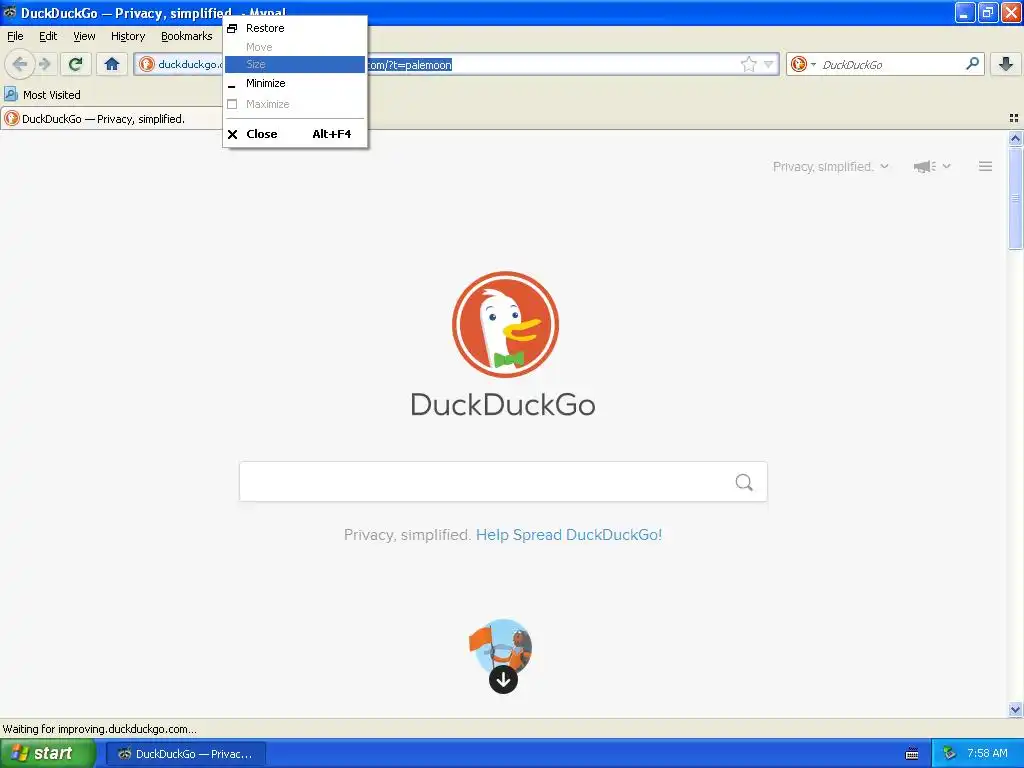Screen dimensions: 1024x768
Task: Select the DuckDuckGo — Privacy, simplified tab
Action: pos(111,119)
